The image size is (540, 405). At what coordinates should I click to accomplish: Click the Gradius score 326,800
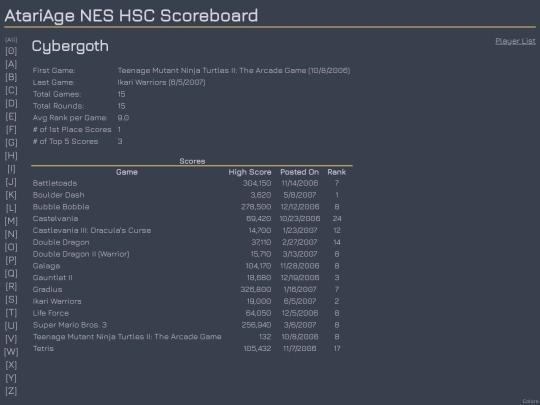tap(256, 289)
